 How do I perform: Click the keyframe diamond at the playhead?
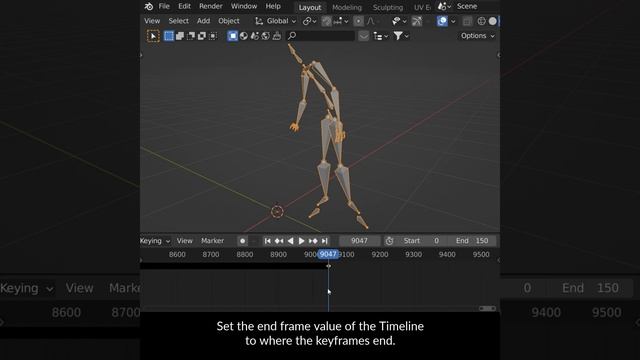click(329, 266)
